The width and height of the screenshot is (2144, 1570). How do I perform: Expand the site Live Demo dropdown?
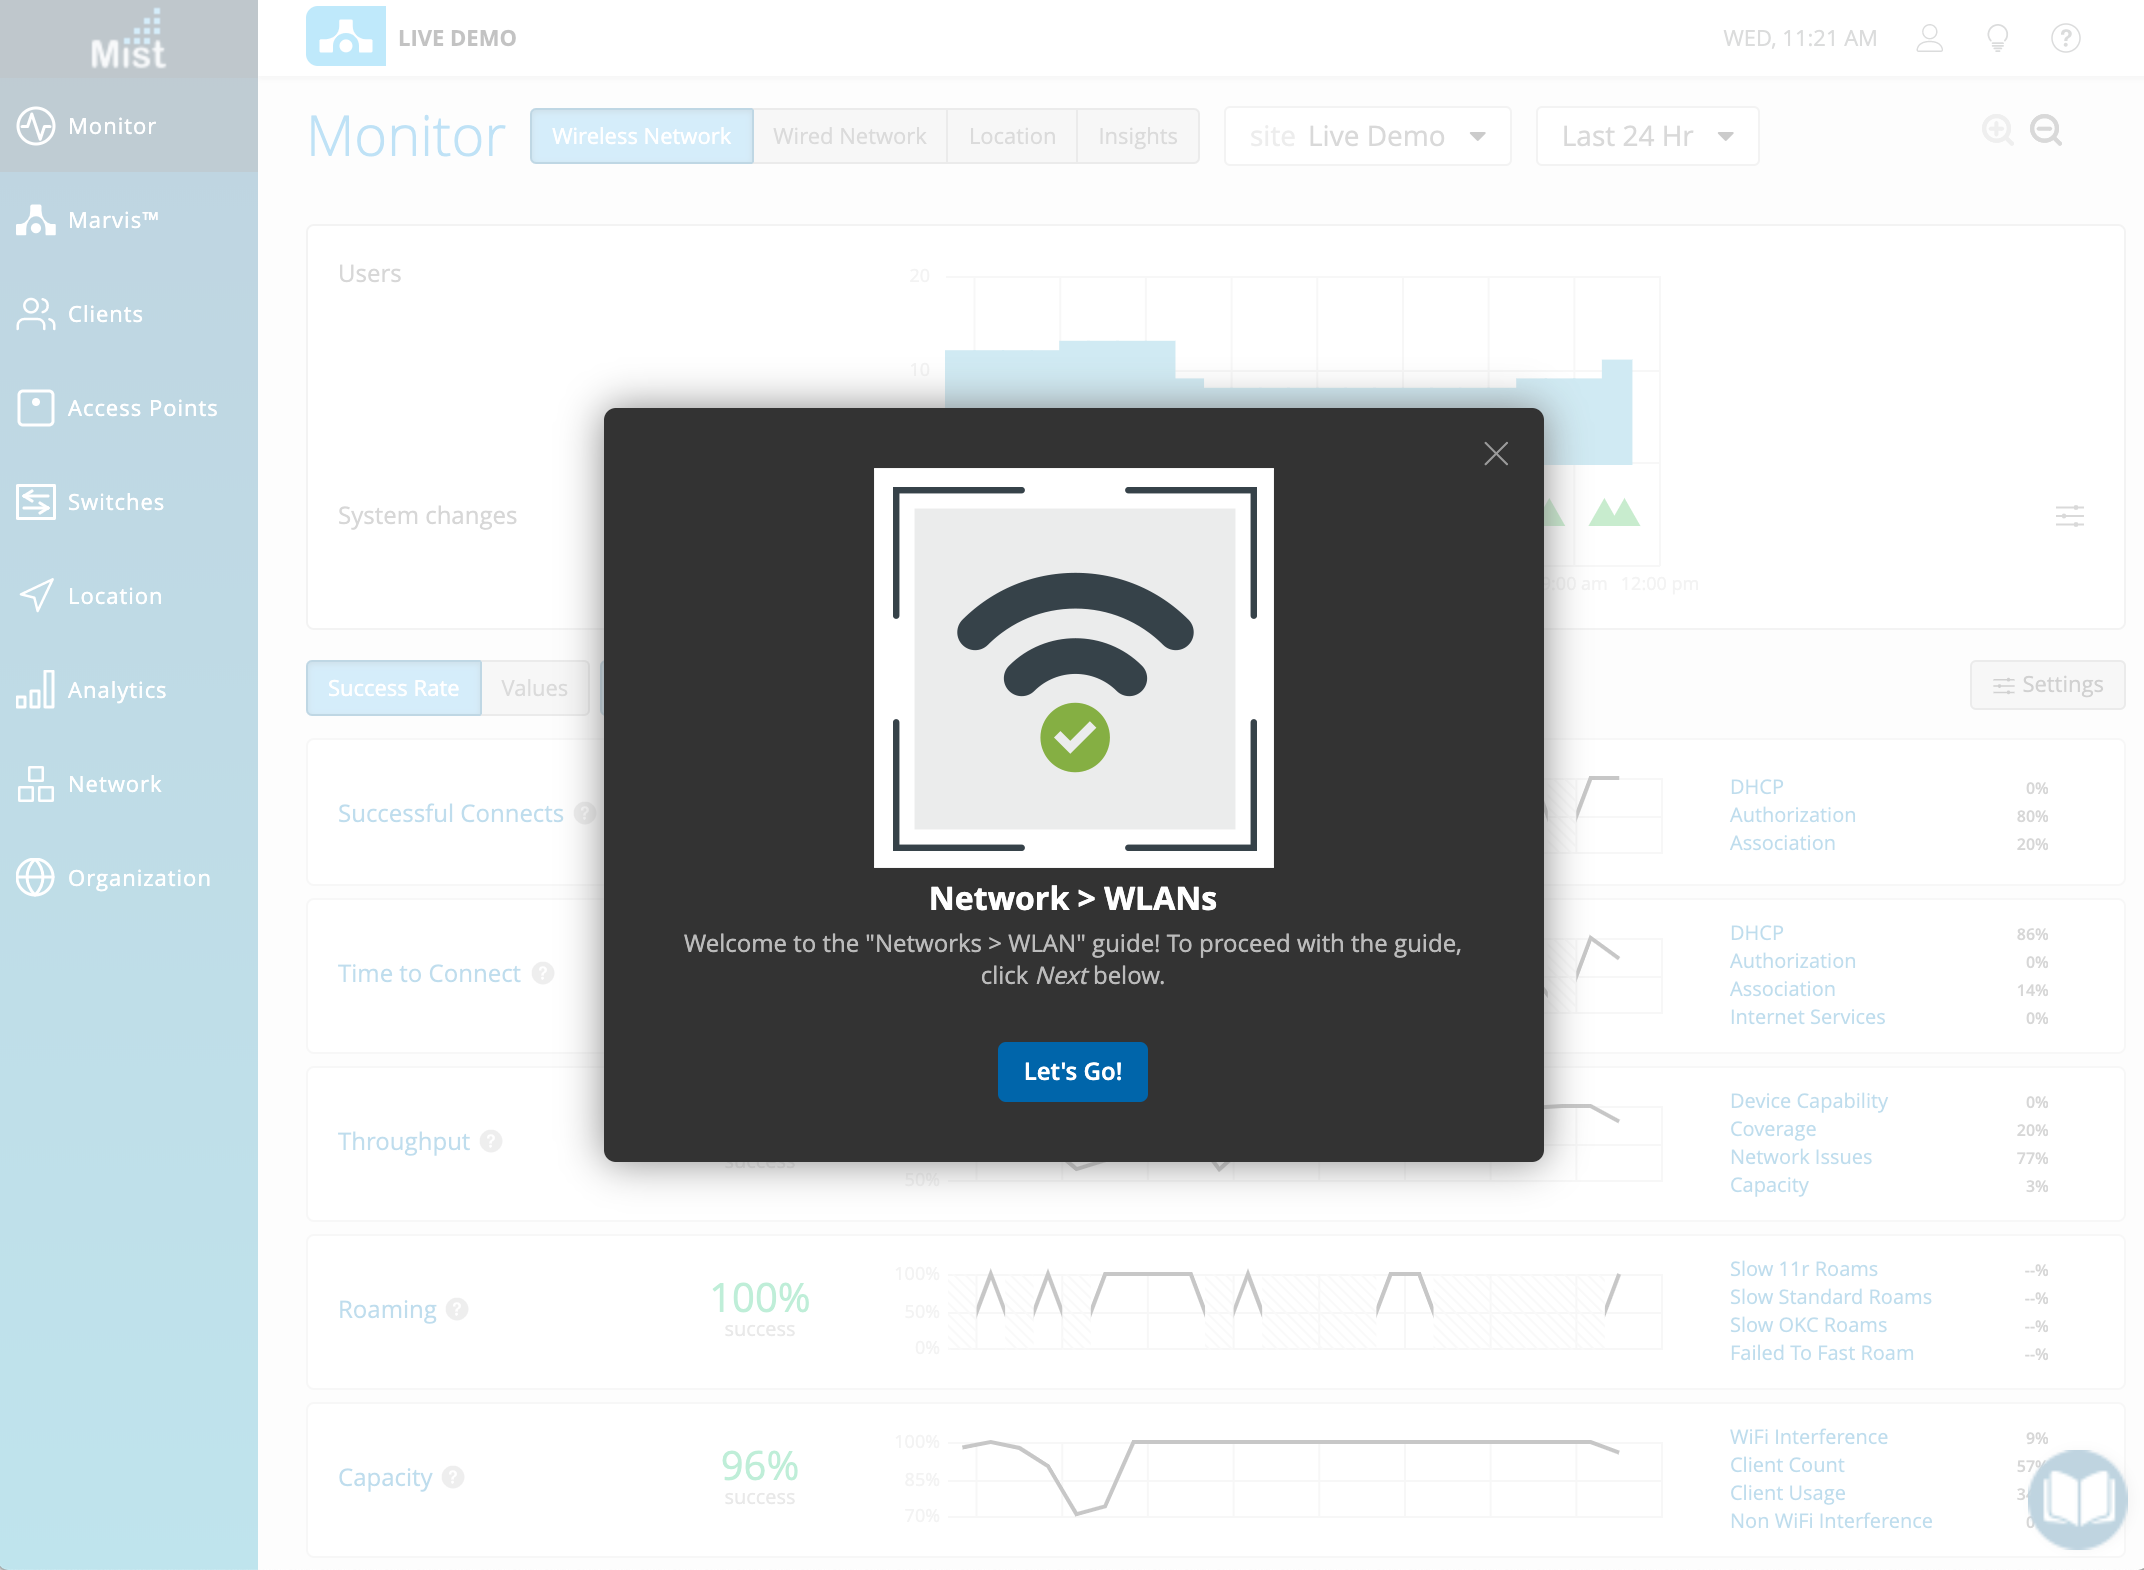(1366, 136)
